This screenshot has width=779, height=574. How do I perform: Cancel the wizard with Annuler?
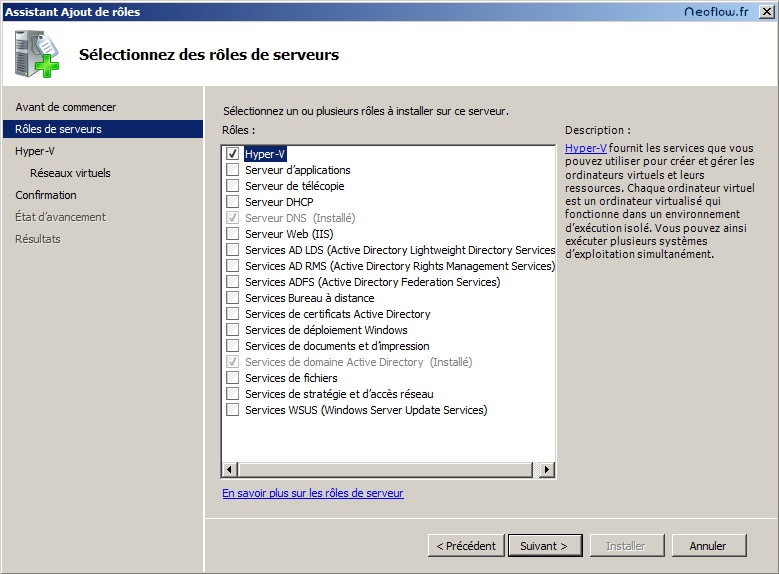tap(709, 546)
